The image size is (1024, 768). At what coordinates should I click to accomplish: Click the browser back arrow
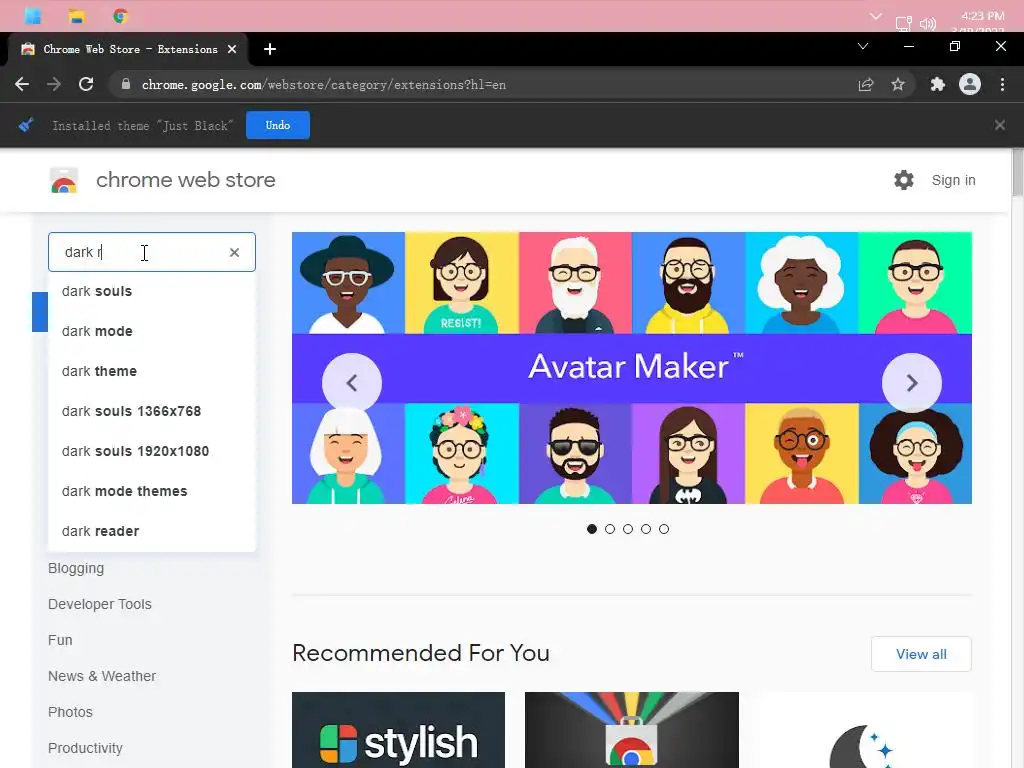point(22,84)
